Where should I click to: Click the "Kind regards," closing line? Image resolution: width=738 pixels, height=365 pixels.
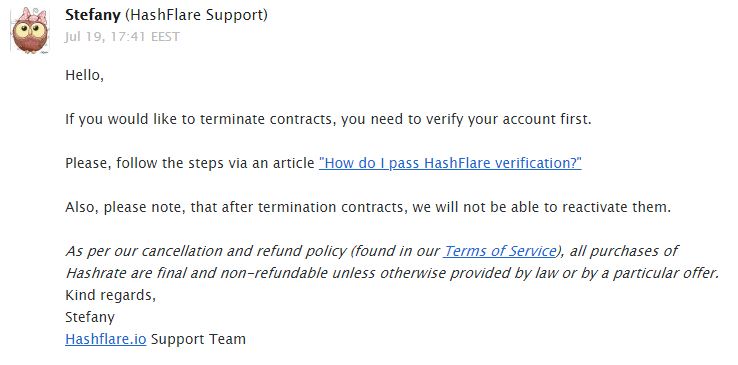pyautogui.click(x=110, y=295)
